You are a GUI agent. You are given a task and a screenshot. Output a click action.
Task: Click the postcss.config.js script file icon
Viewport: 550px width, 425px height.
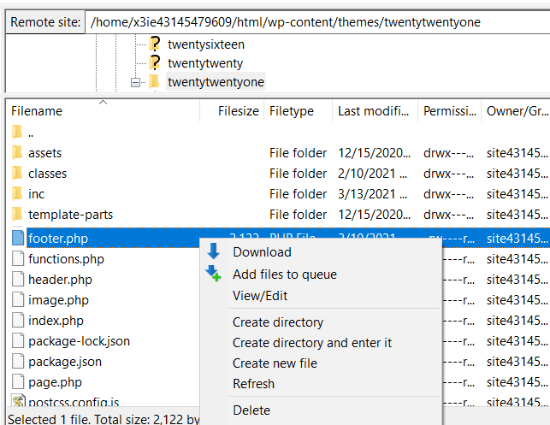tap(18, 401)
